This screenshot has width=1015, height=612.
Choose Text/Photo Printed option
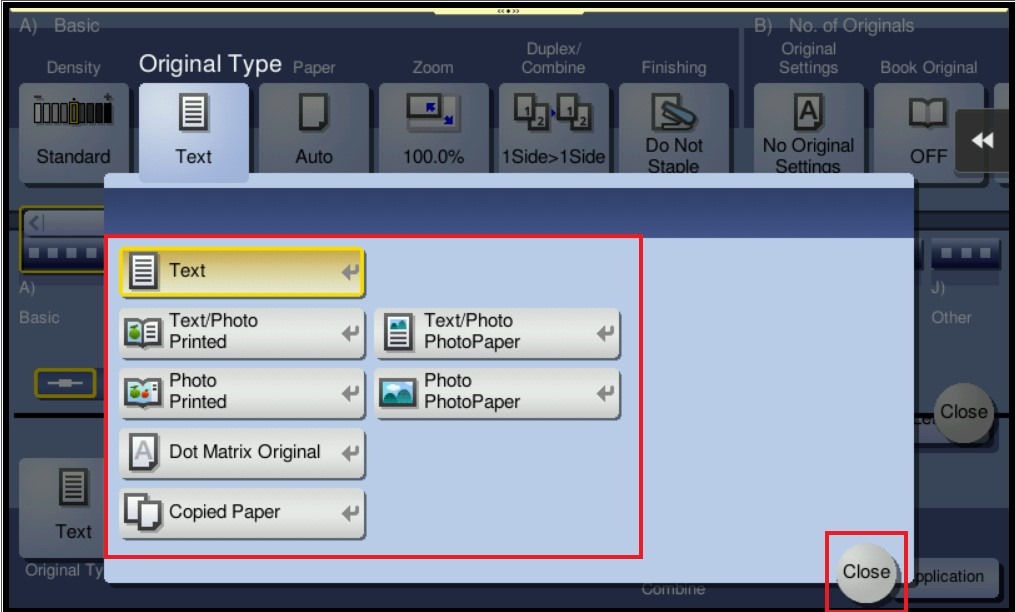click(242, 332)
